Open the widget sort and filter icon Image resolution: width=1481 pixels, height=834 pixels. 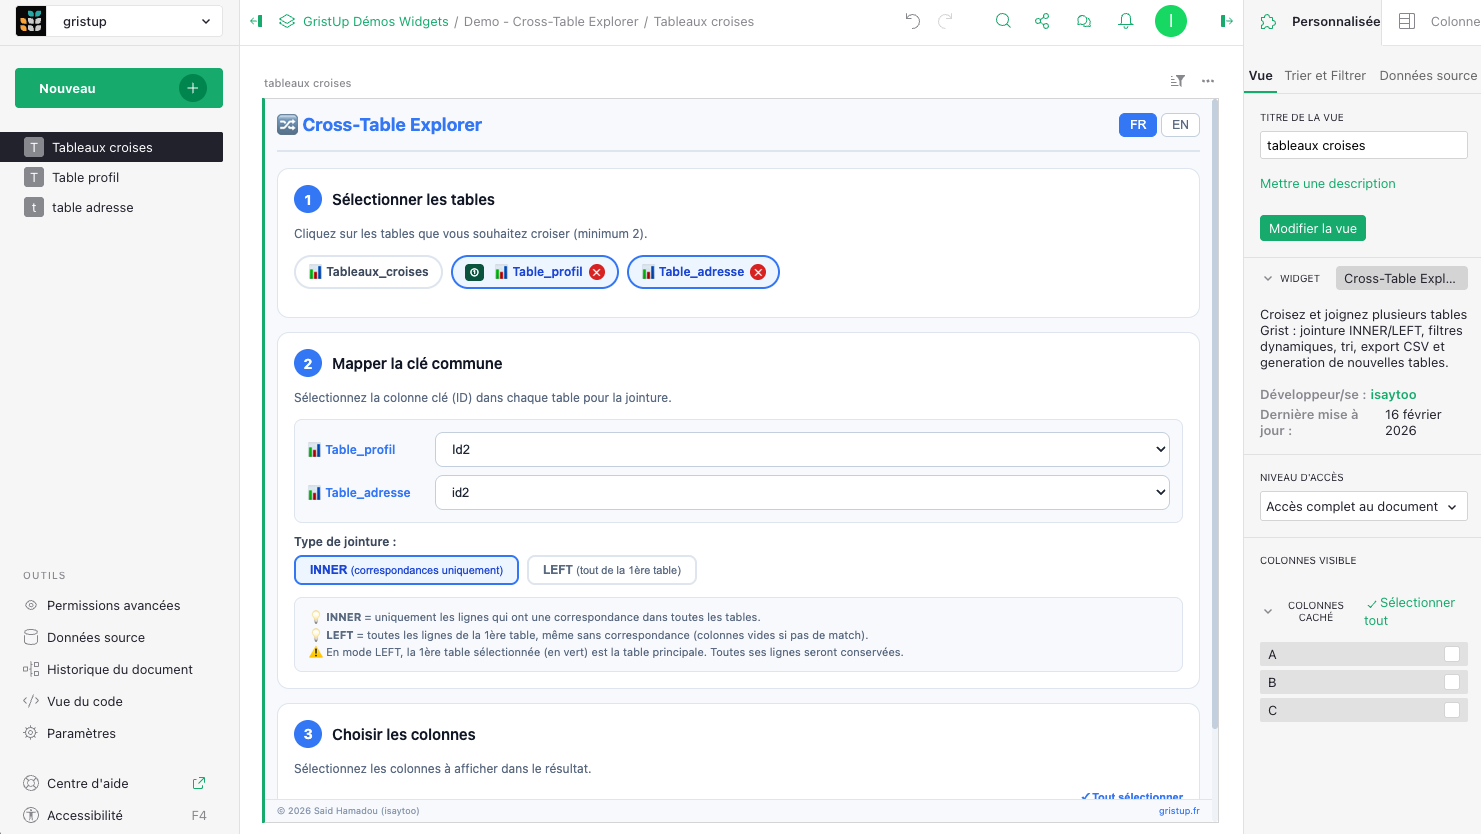point(1178,81)
